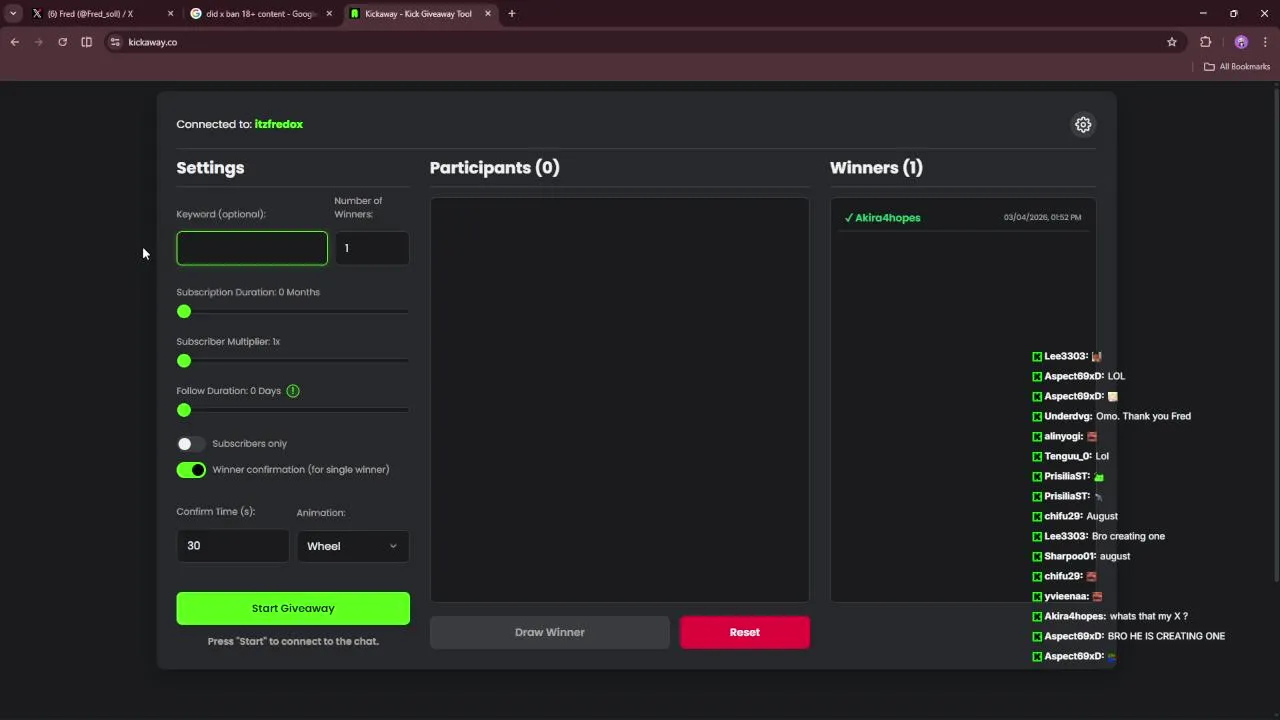Viewport: 1280px width, 720px height.
Task: Click the Winners (1) heading
Action: [x=876, y=168]
